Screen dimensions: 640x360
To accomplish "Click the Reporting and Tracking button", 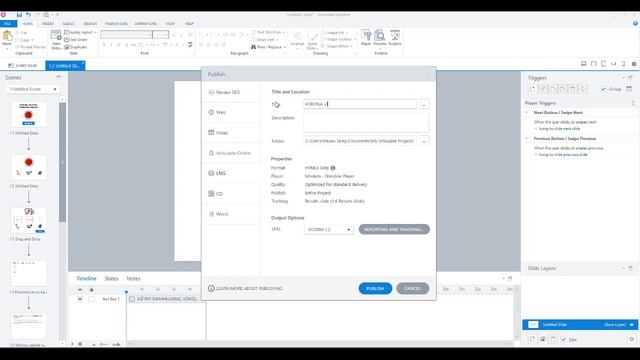I will point(394,229).
